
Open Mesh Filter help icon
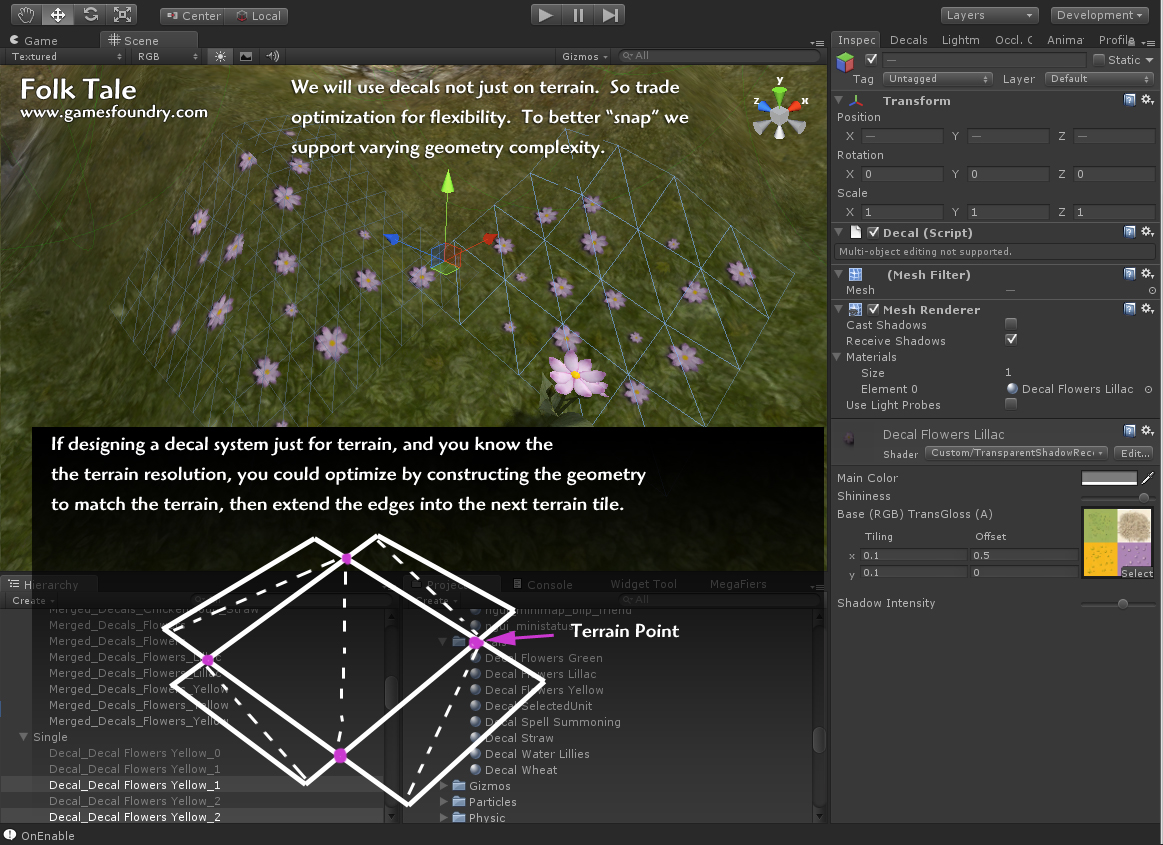(1130, 274)
